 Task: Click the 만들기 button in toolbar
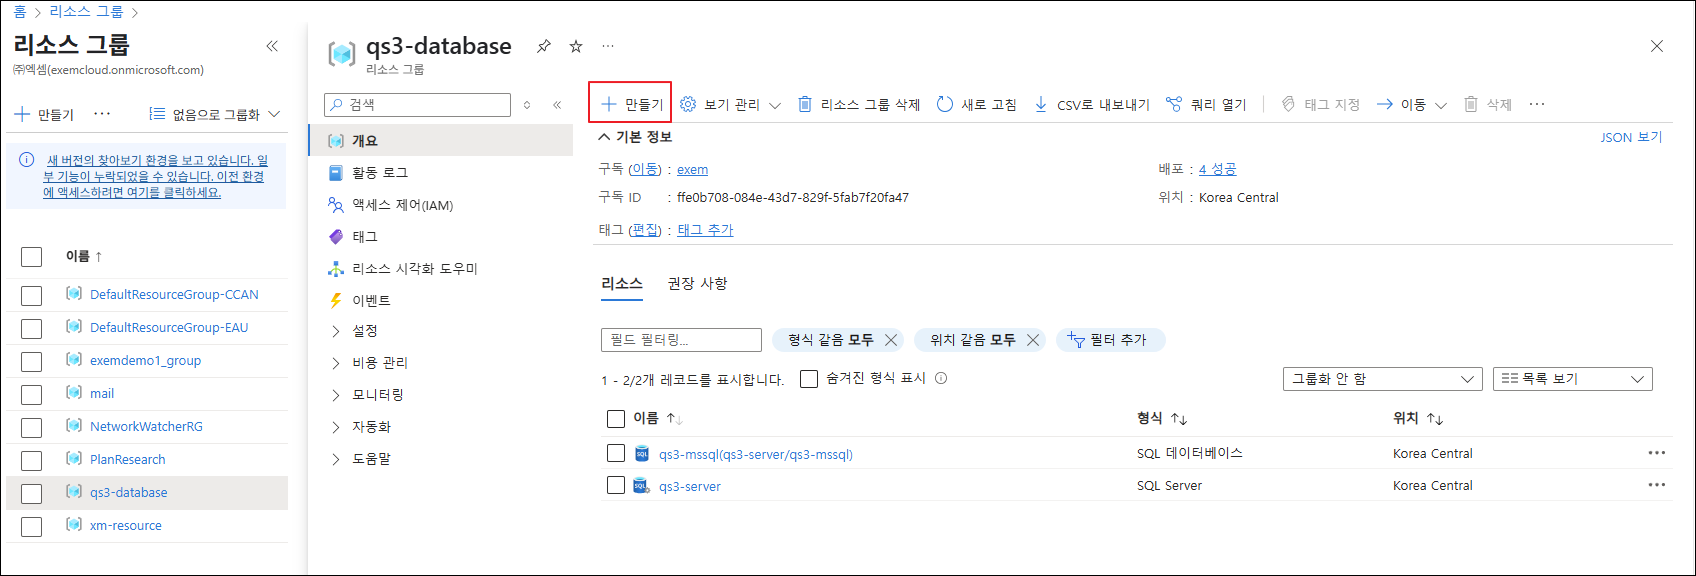point(631,104)
